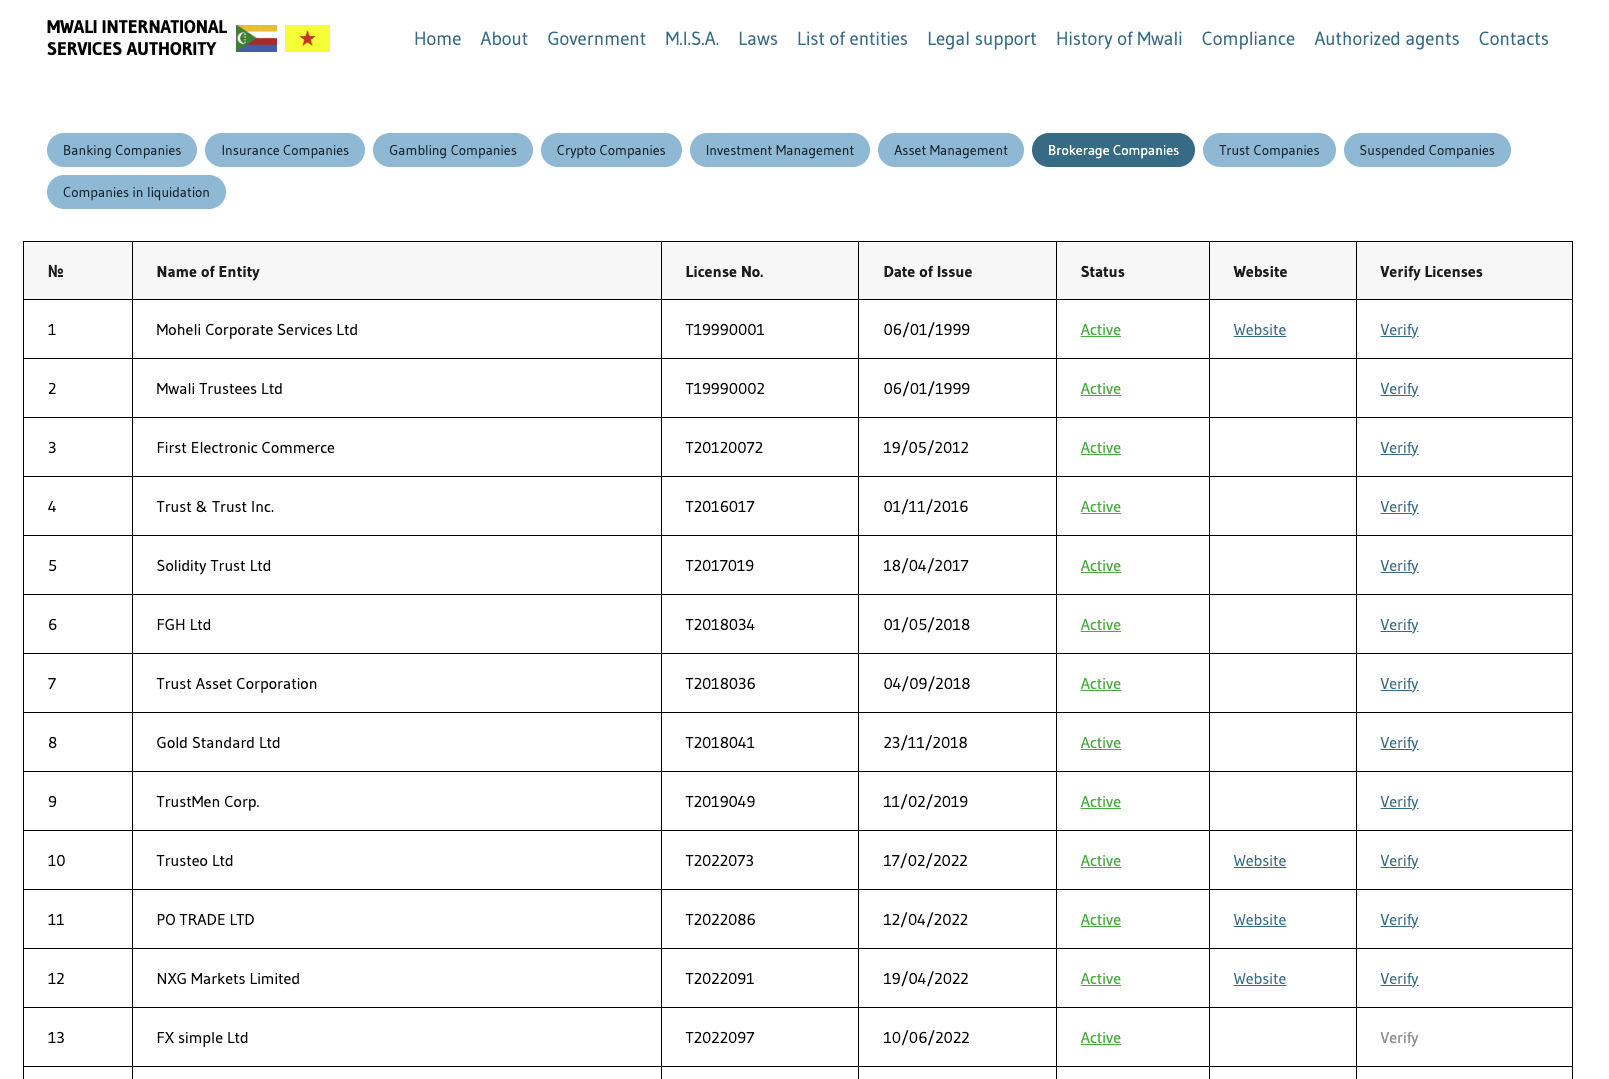Open Website link for Moheli Corporate Services
The width and height of the screenshot is (1609, 1079).
[1260, 330]
